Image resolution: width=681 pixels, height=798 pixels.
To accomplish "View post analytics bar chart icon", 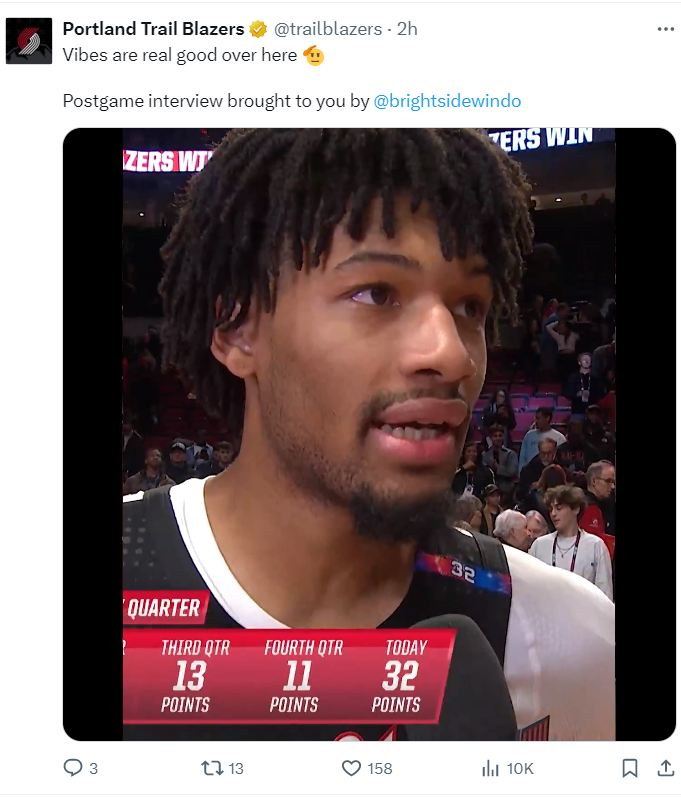I will [x=490, y=768].
